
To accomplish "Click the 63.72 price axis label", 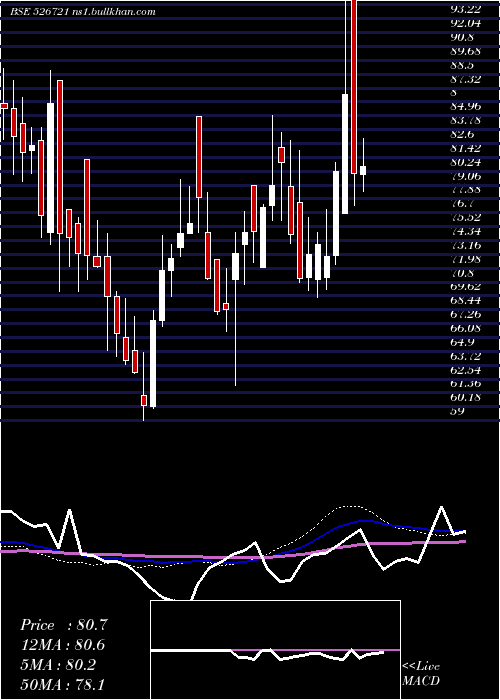I will 466,356.
